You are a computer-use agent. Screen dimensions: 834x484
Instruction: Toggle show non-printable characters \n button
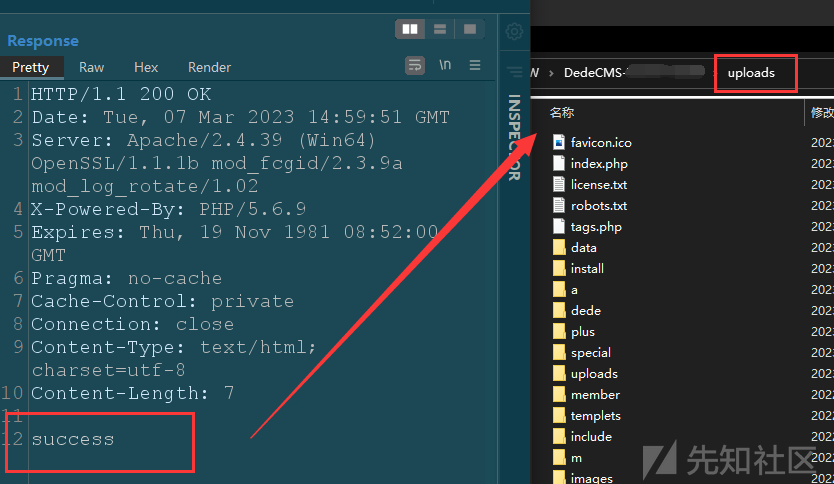445,65
